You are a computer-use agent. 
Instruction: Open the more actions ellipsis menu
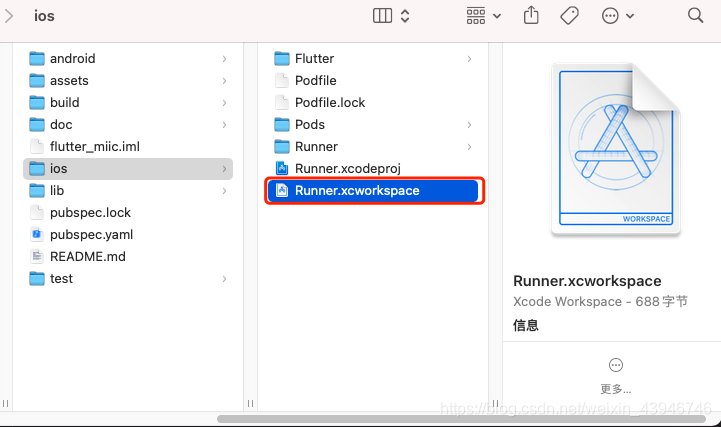(x=610, y=16)
